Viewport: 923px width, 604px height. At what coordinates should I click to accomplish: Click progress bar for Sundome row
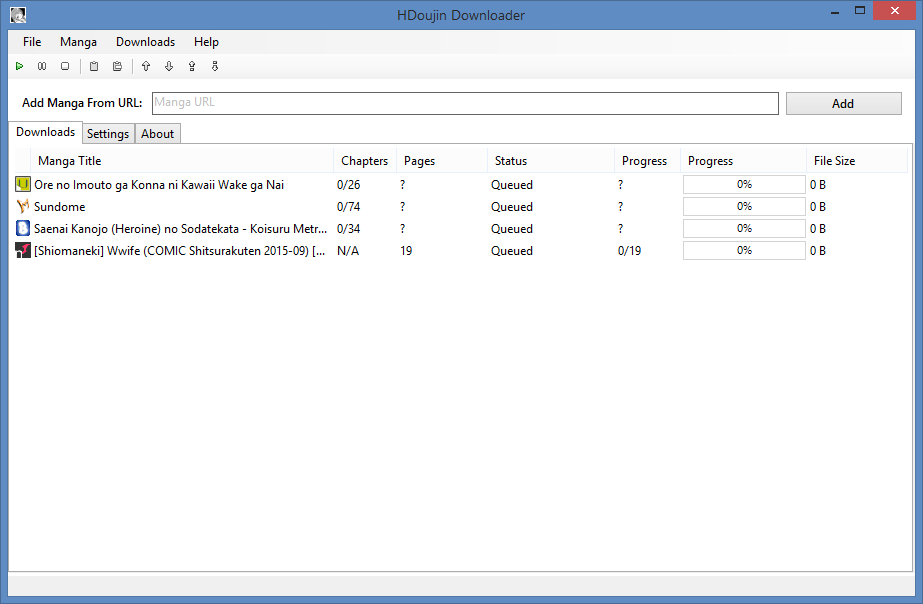point(744,206)
